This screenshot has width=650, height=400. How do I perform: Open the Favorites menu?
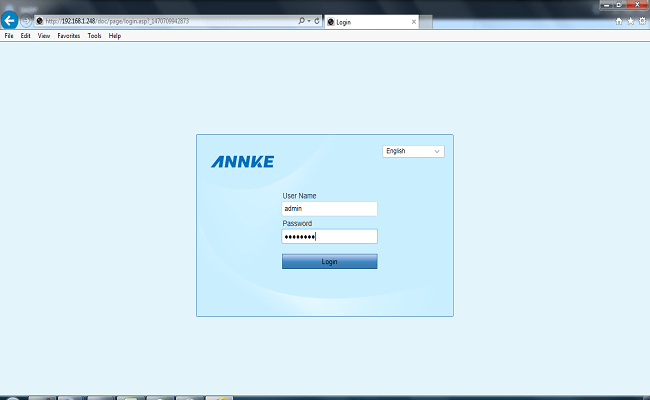coord(69,35)
